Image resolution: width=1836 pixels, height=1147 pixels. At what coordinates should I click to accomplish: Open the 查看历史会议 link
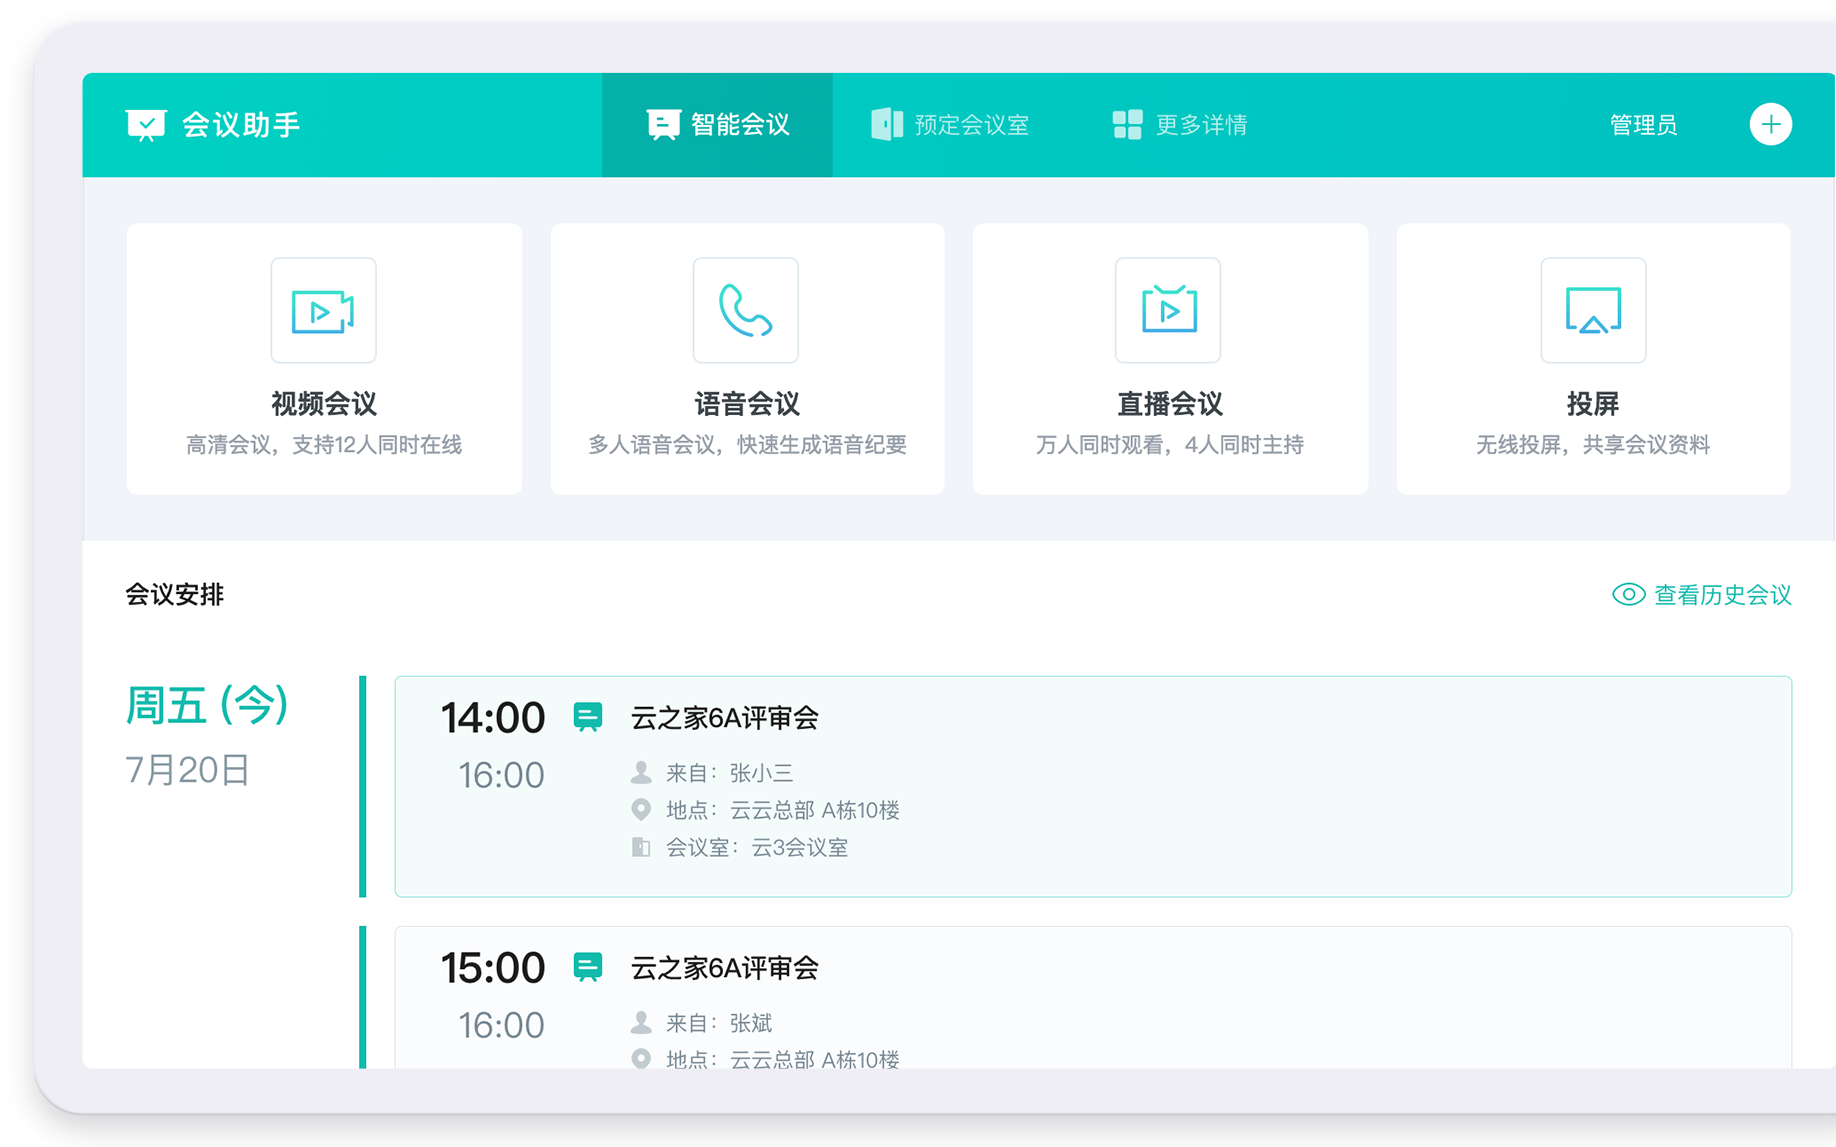(x=1722, y=595)
